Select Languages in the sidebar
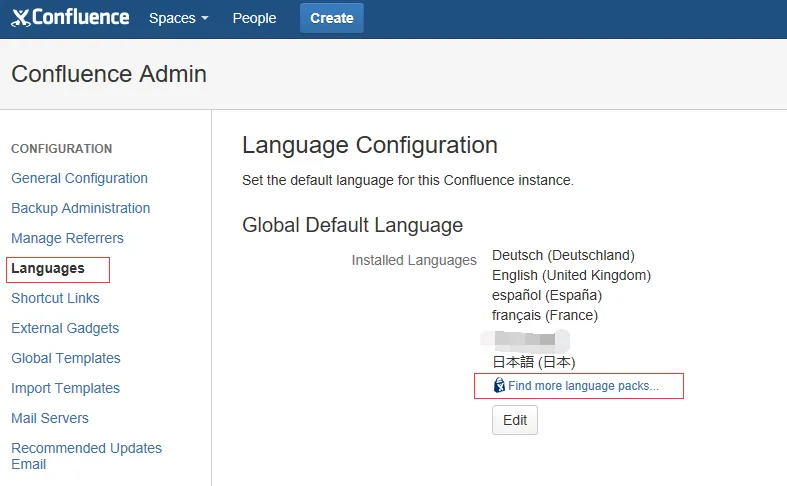Screen dimensions: 787x486 48,269
